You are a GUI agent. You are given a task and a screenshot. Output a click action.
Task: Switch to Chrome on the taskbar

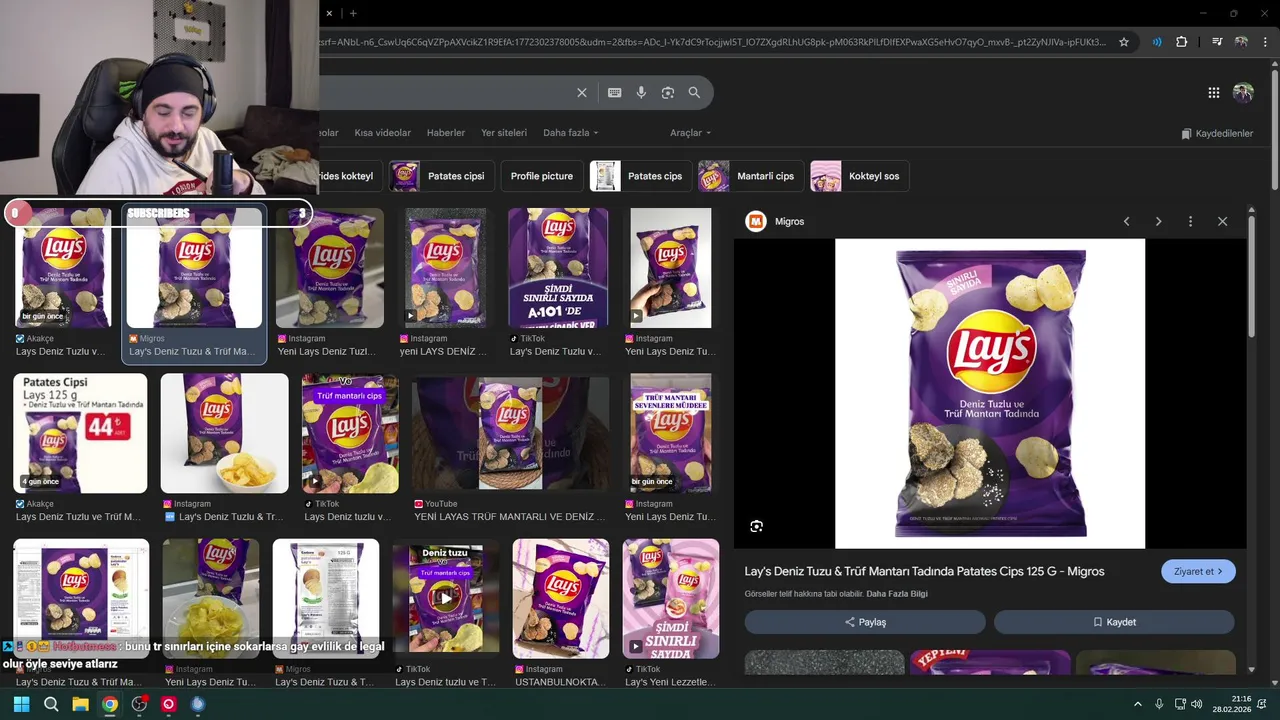[x=110, y=704]
